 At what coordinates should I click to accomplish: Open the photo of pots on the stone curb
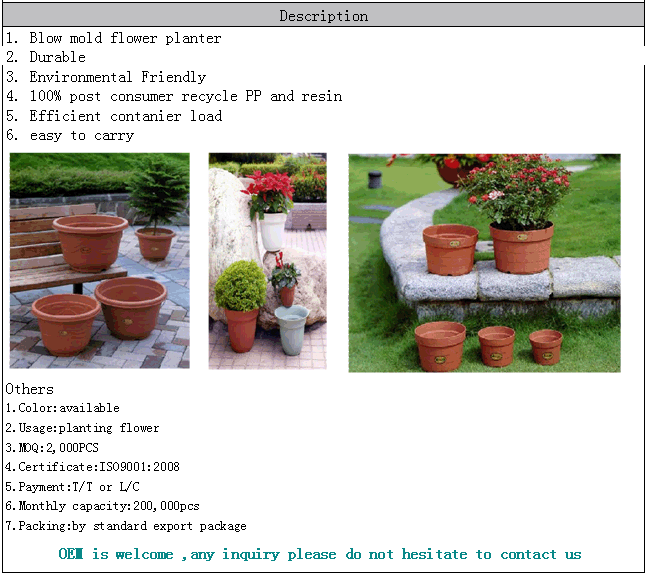click(484, 263)
